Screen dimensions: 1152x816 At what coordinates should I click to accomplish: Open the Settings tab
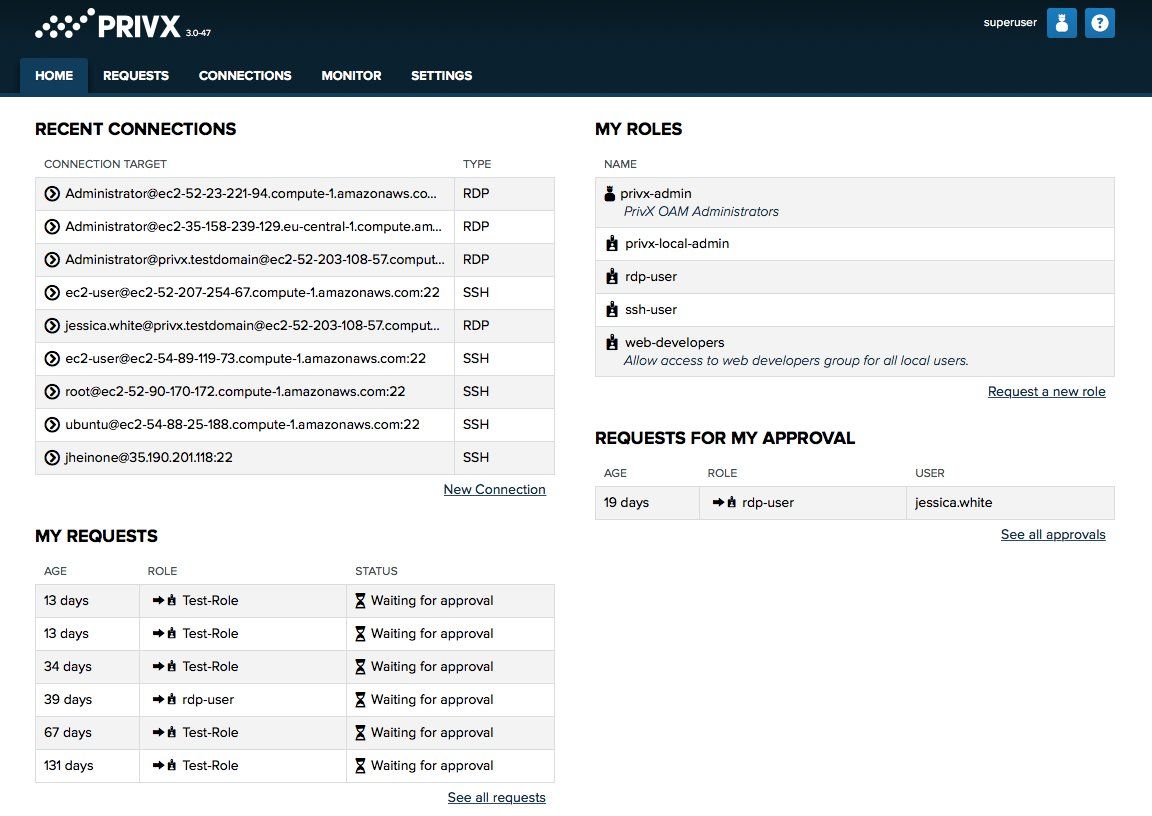[441, 76]
